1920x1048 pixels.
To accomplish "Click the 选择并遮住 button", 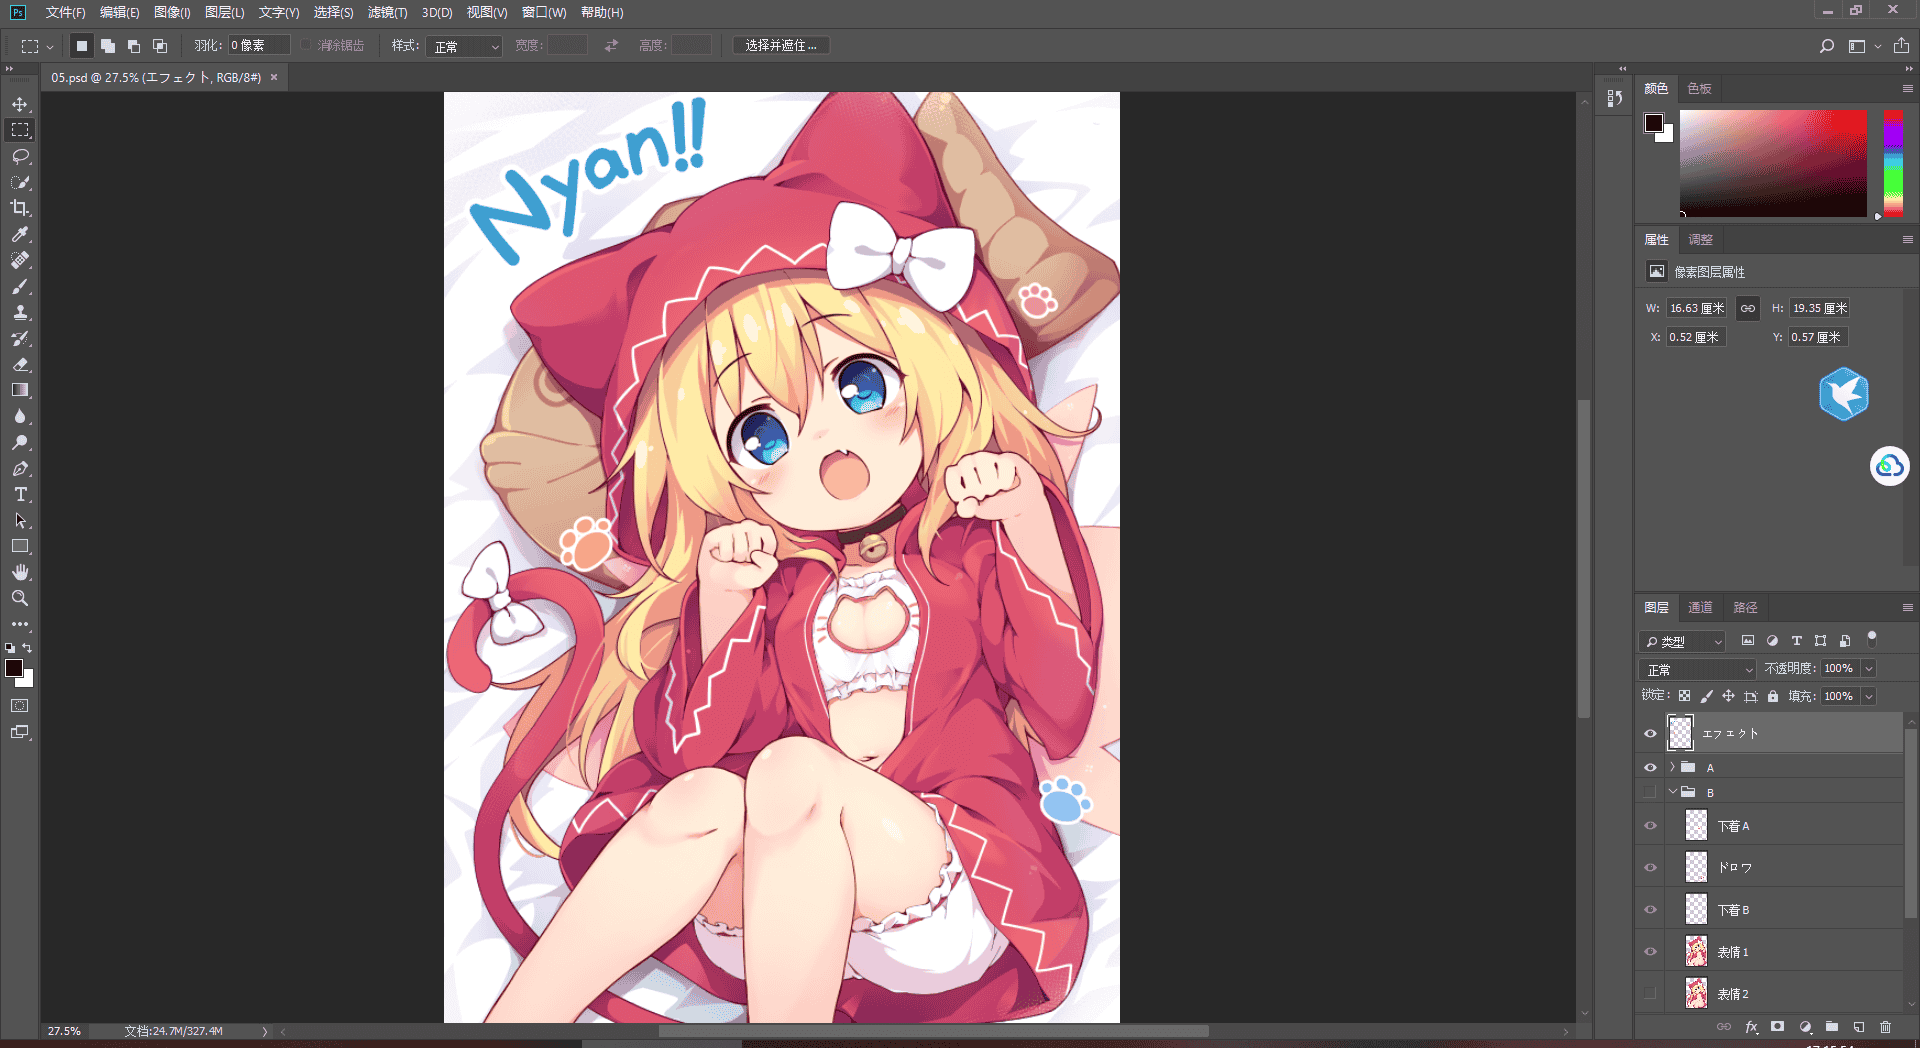I will [x=781, y=46].
